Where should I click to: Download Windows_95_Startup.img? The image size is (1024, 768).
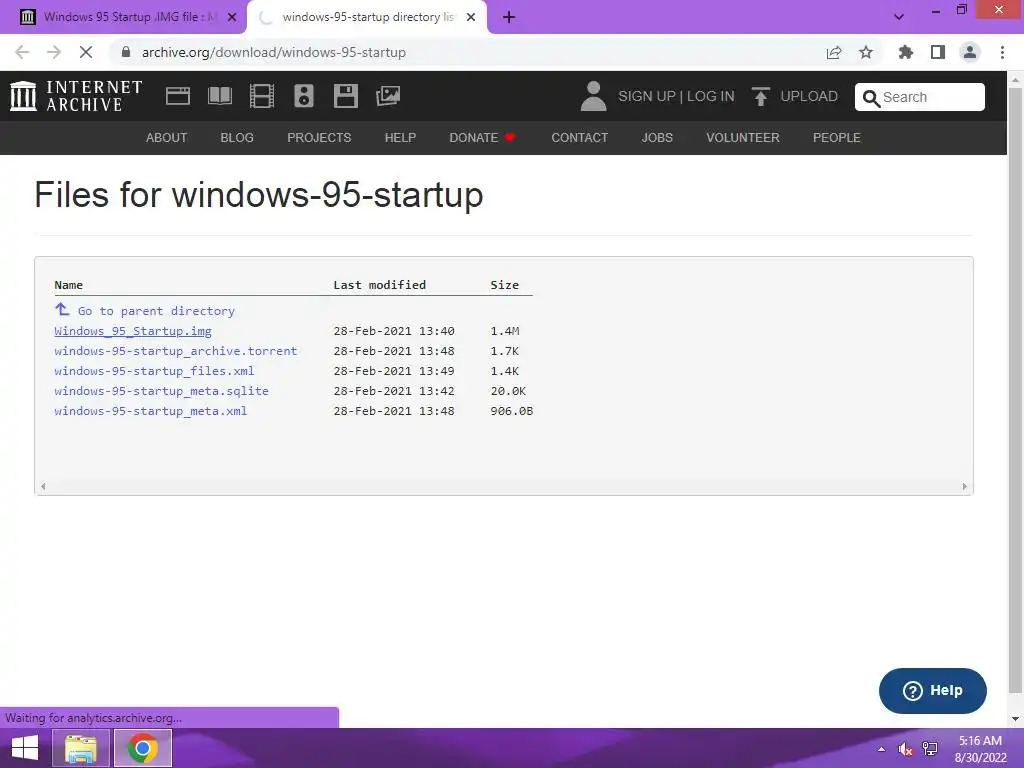pyautogui.click(x=133, y=331)
